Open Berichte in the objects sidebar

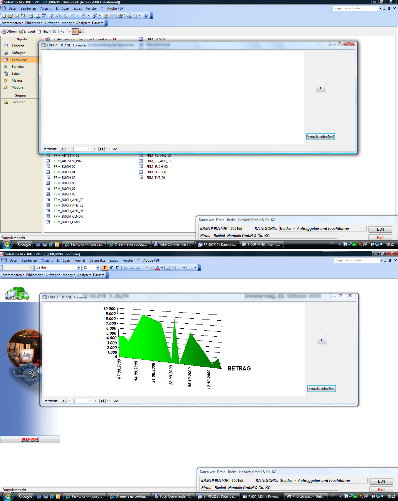click(17, 67)
